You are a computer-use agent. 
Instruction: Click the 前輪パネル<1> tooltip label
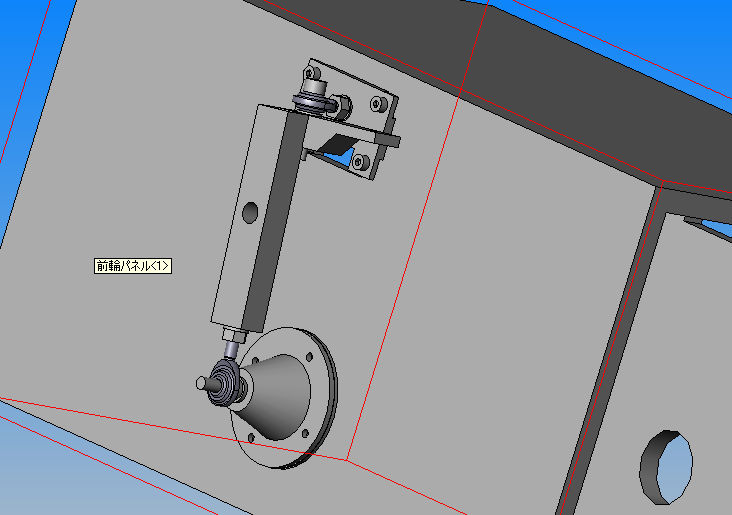click(x=133, y=266)
